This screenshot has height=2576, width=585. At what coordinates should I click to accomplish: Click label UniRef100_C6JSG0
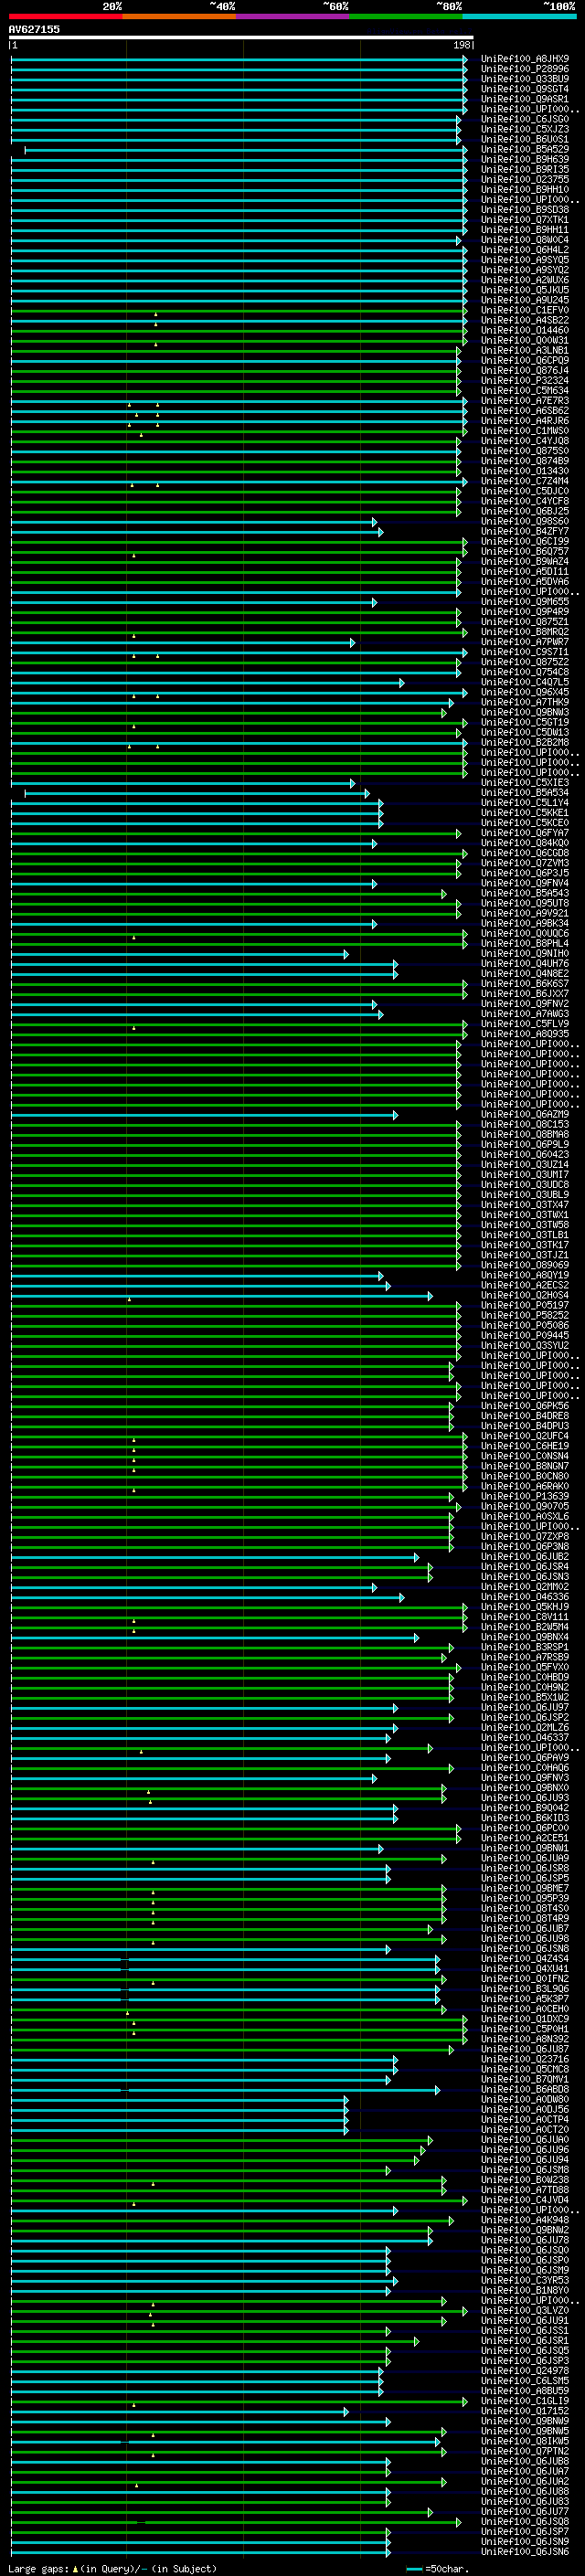[x=524, y=119]
